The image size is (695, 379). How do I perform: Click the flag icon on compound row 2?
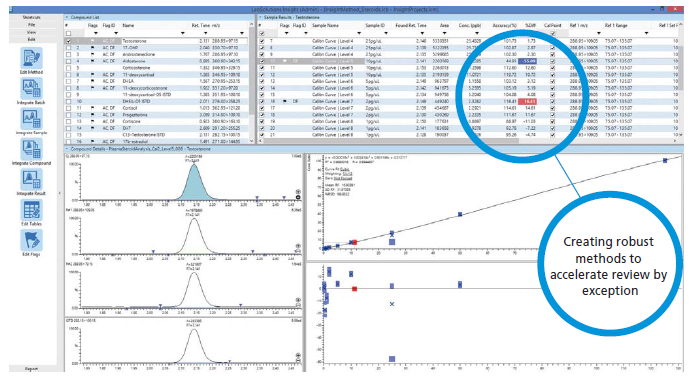point(93,47)
